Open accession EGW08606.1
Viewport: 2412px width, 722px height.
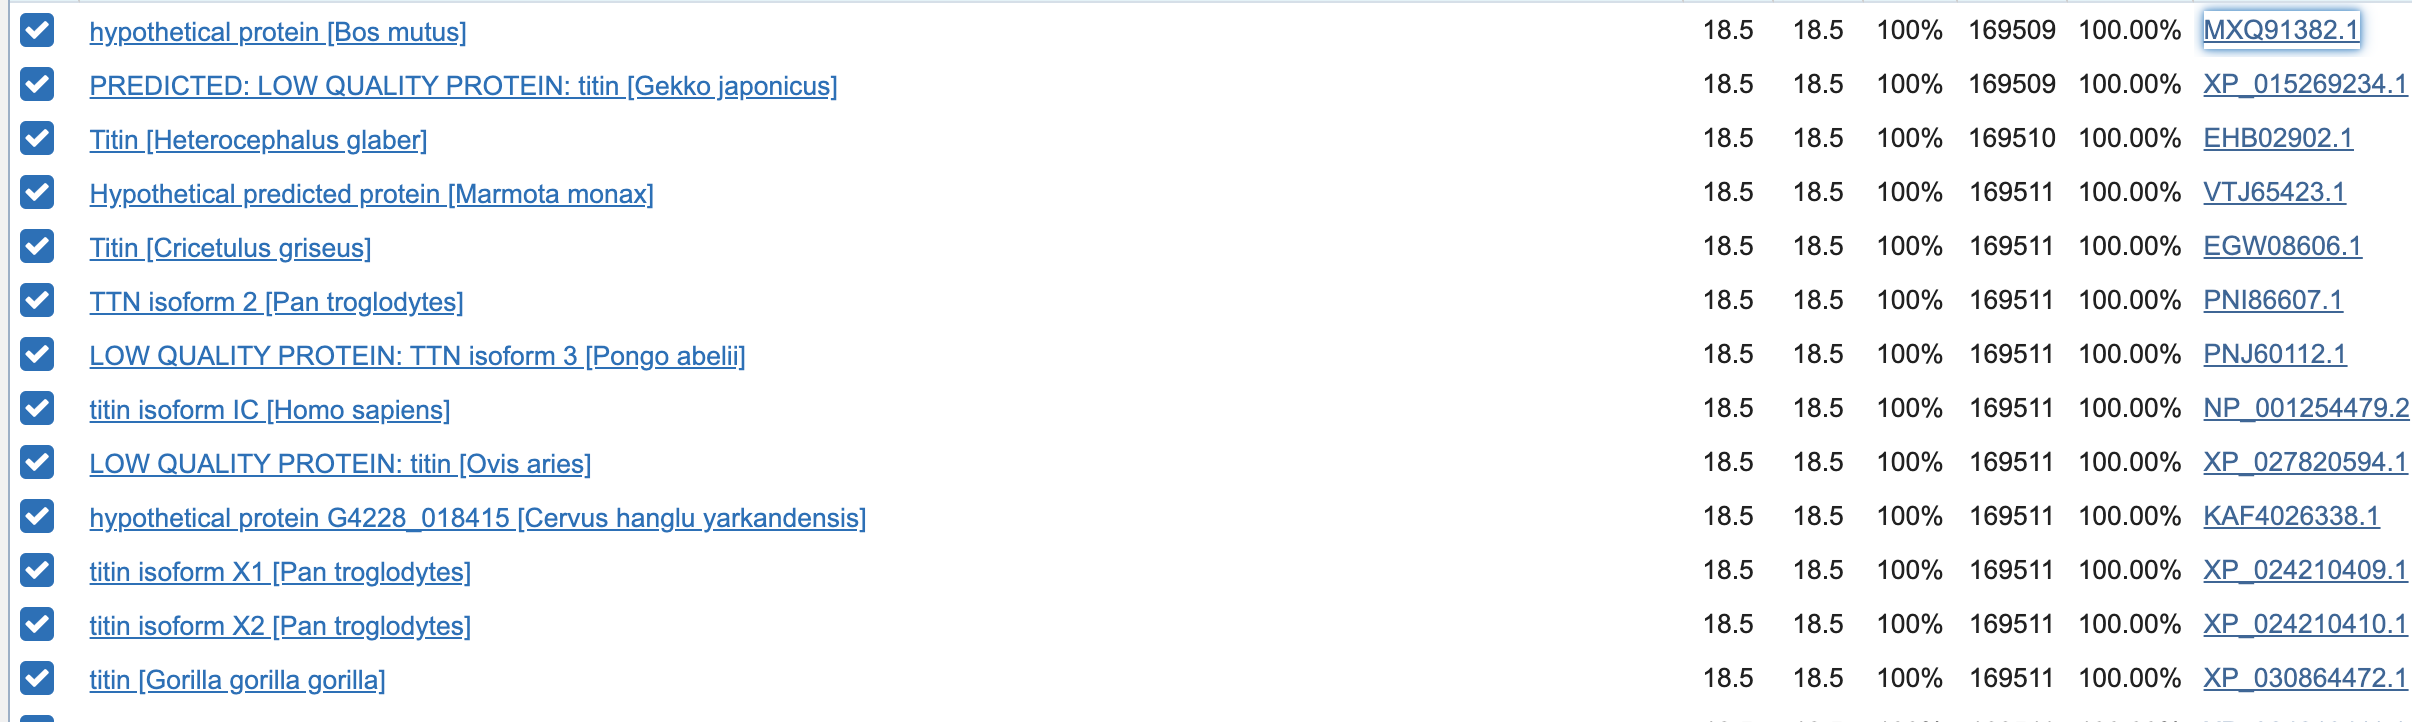[2282, 246]
